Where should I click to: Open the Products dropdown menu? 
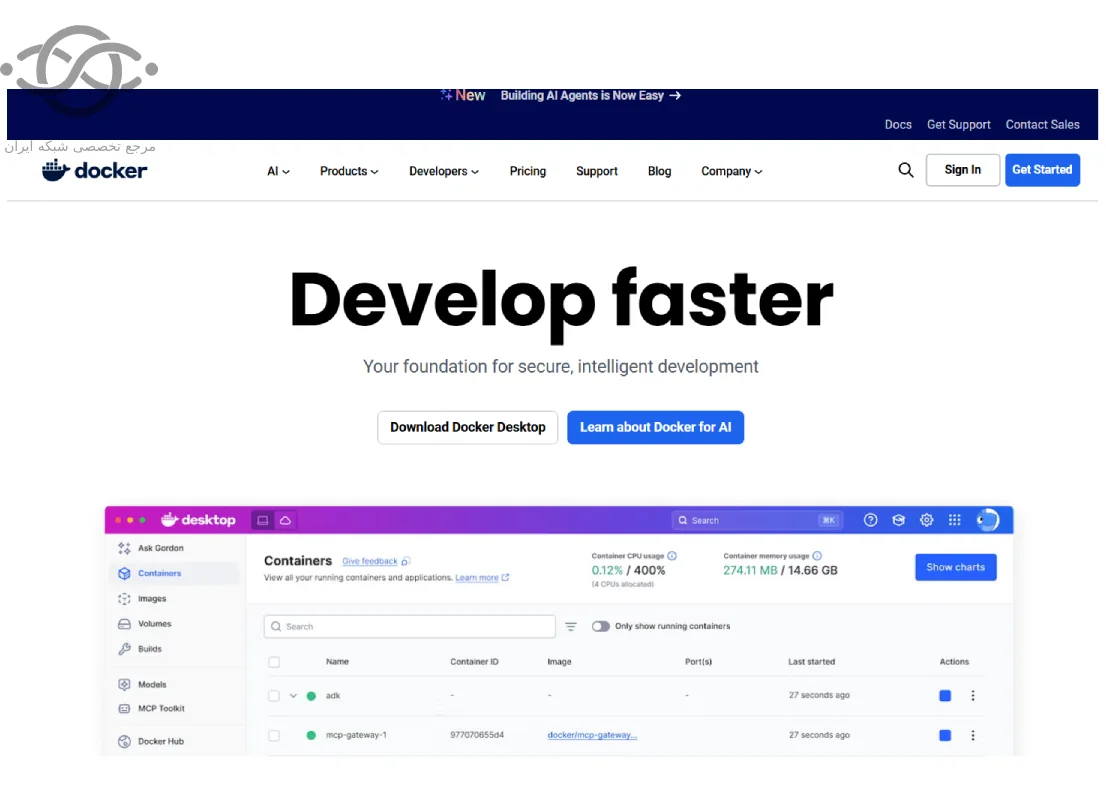[349, 171]
